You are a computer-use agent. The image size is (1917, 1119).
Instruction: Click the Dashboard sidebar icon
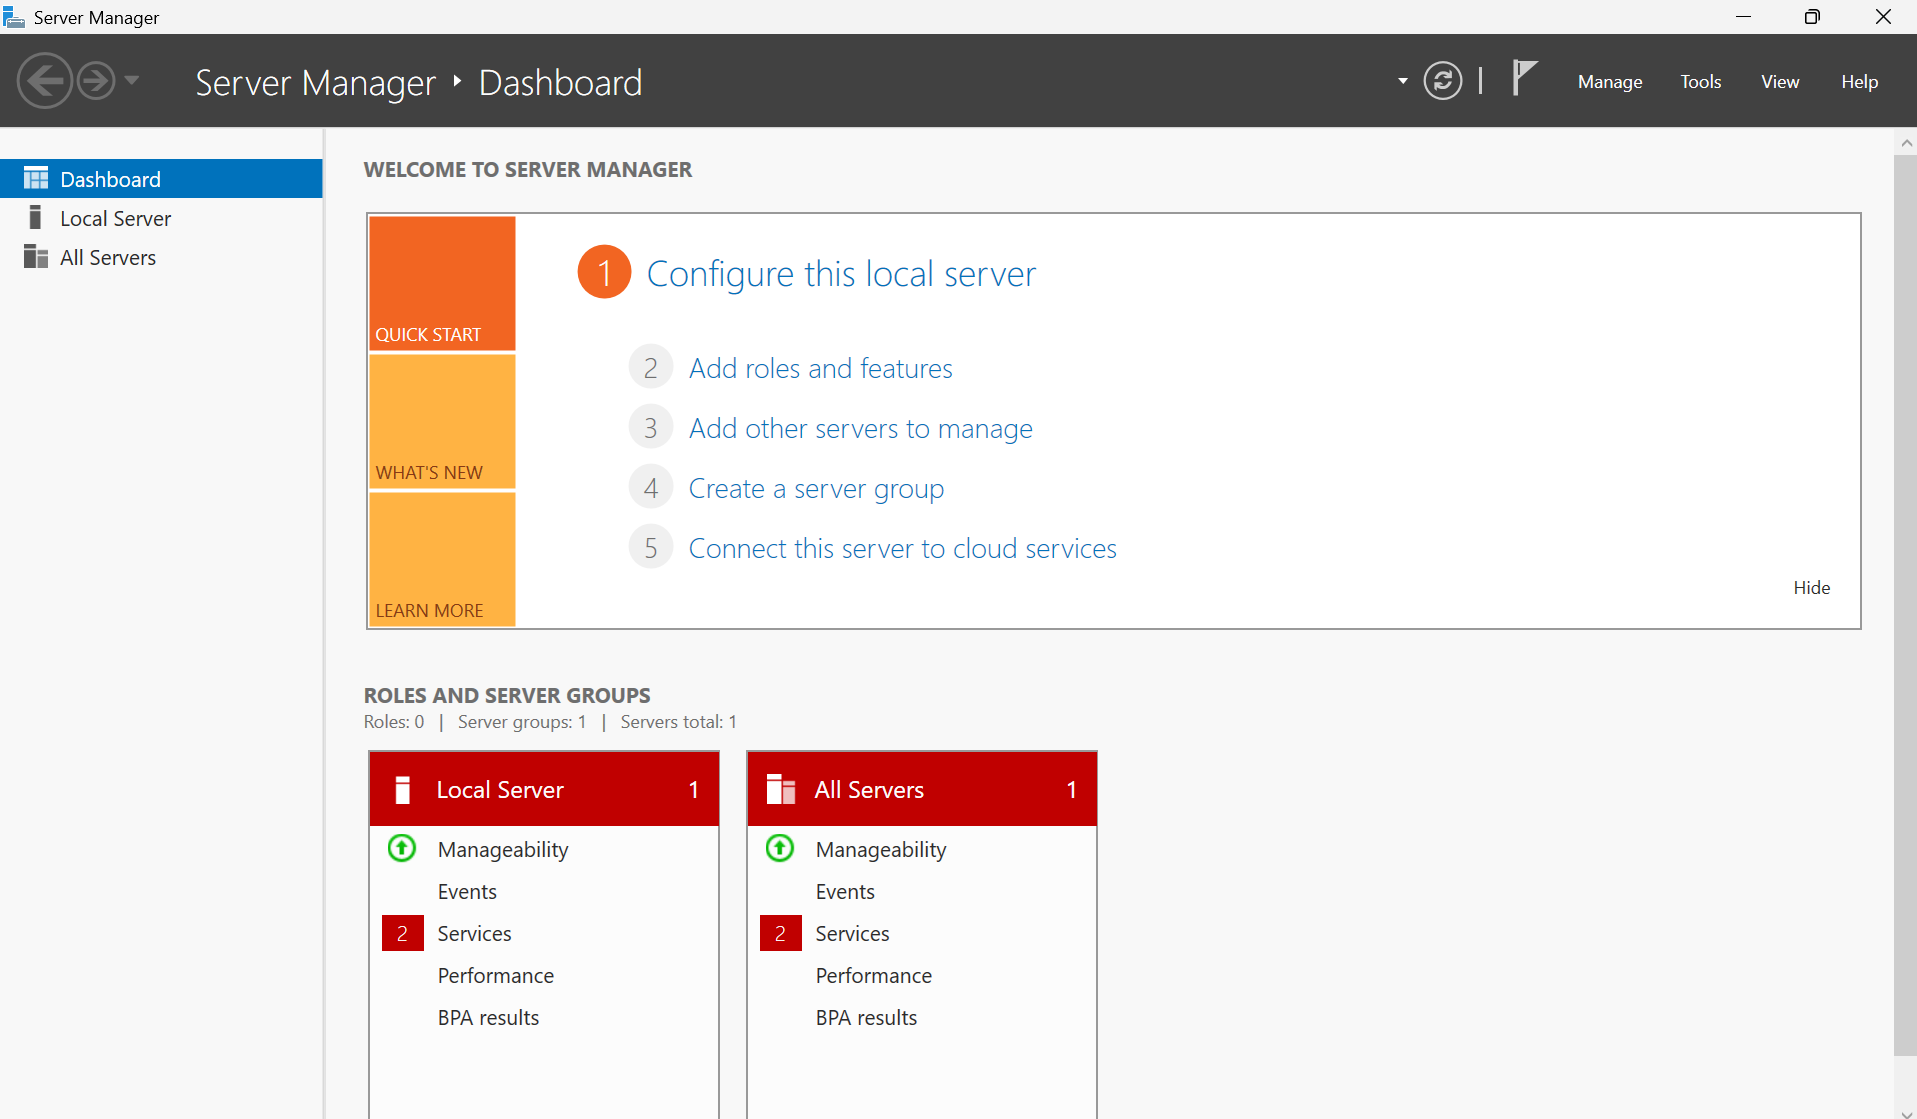[x=36, y=178]
